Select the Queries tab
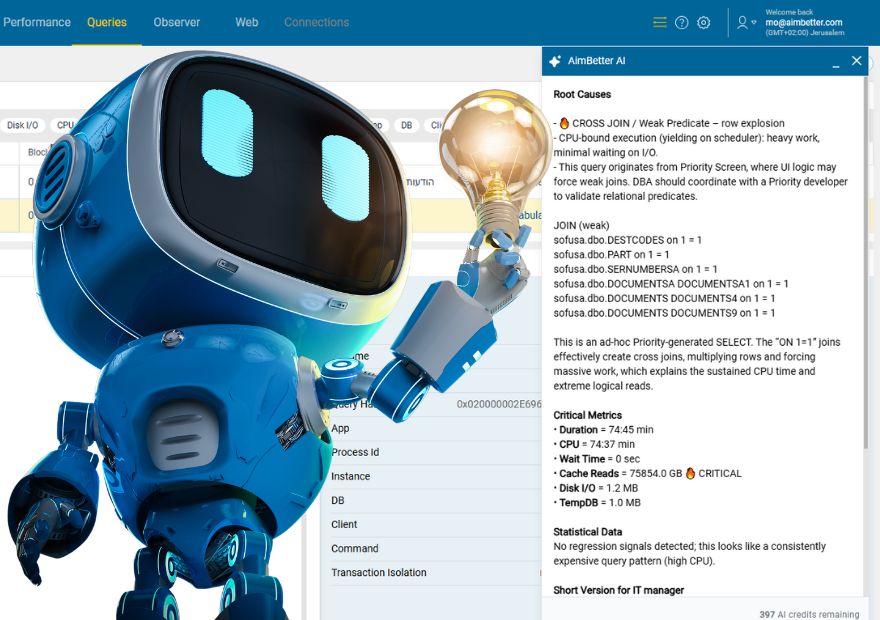 pos(107,22)
